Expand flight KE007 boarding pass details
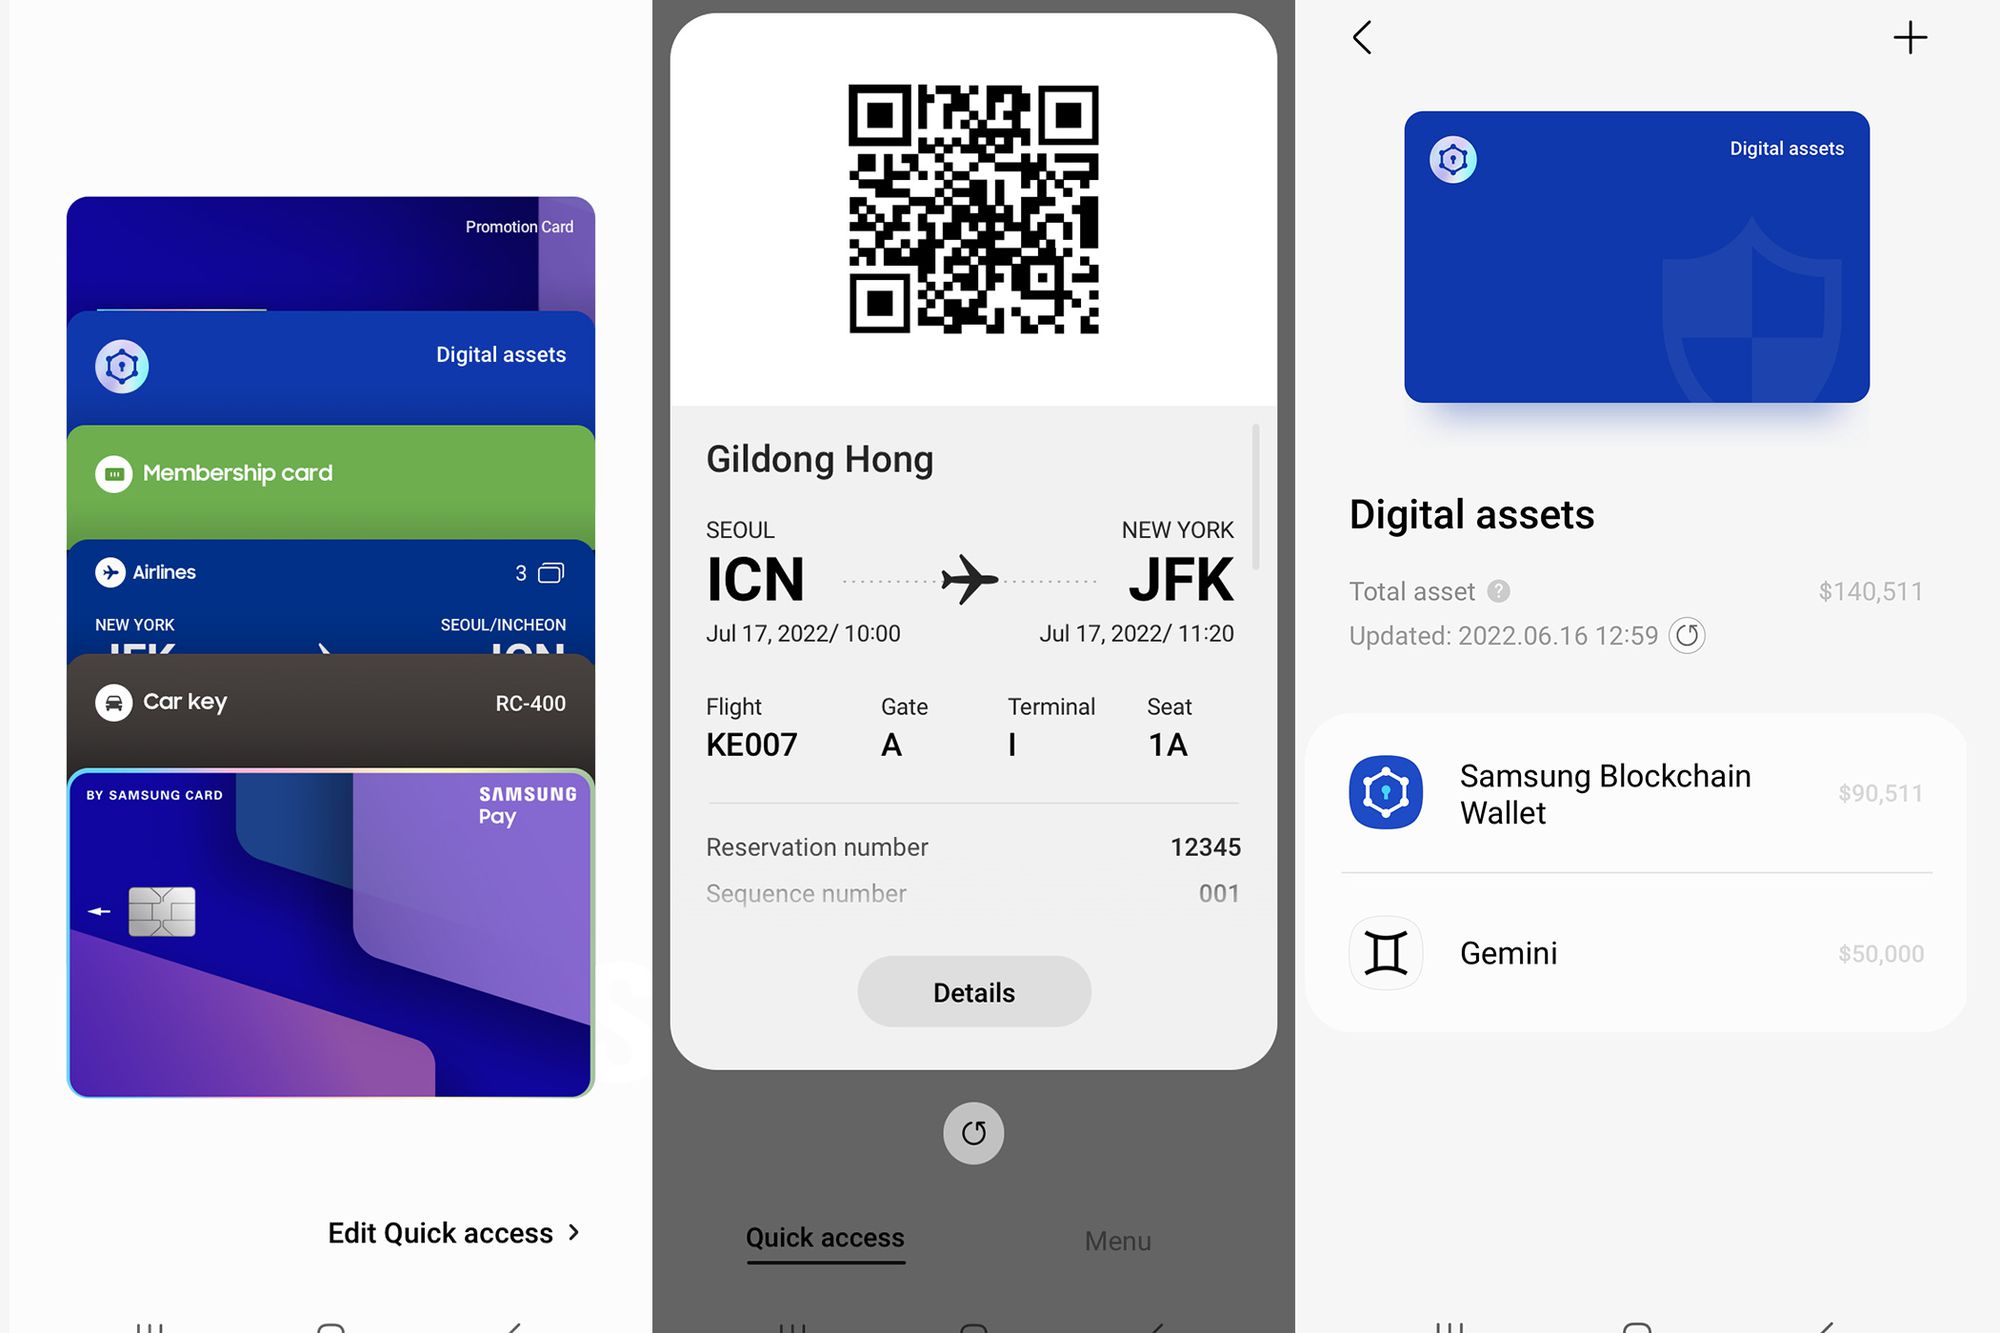This screenshot has width=2000, height=1333. [972, 991]
